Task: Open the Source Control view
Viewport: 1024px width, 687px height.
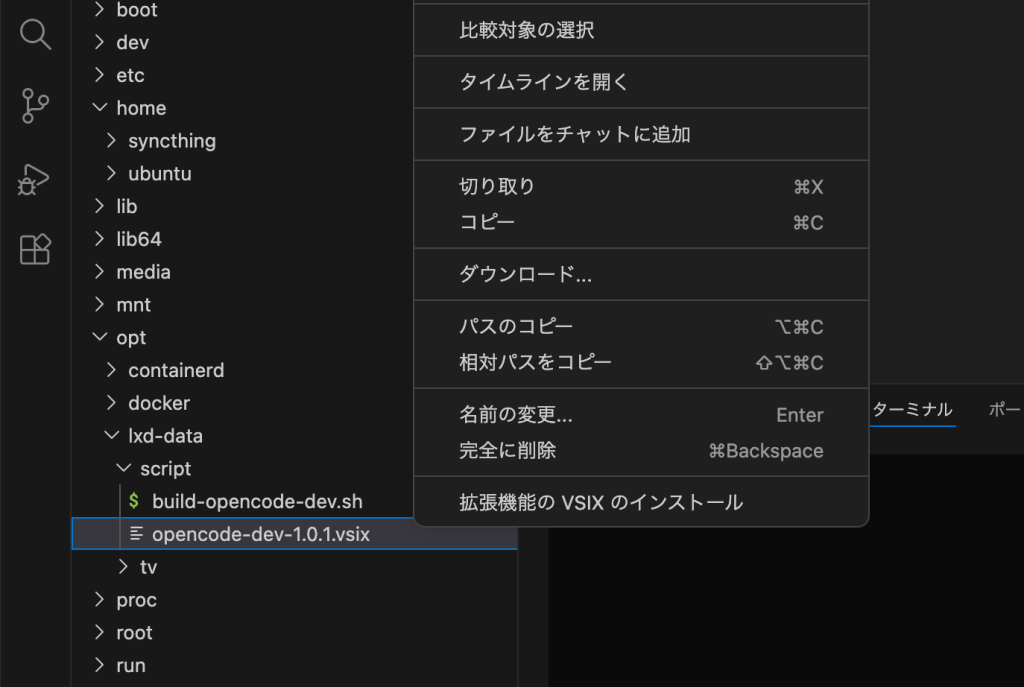Action: (x=35, y=105)
